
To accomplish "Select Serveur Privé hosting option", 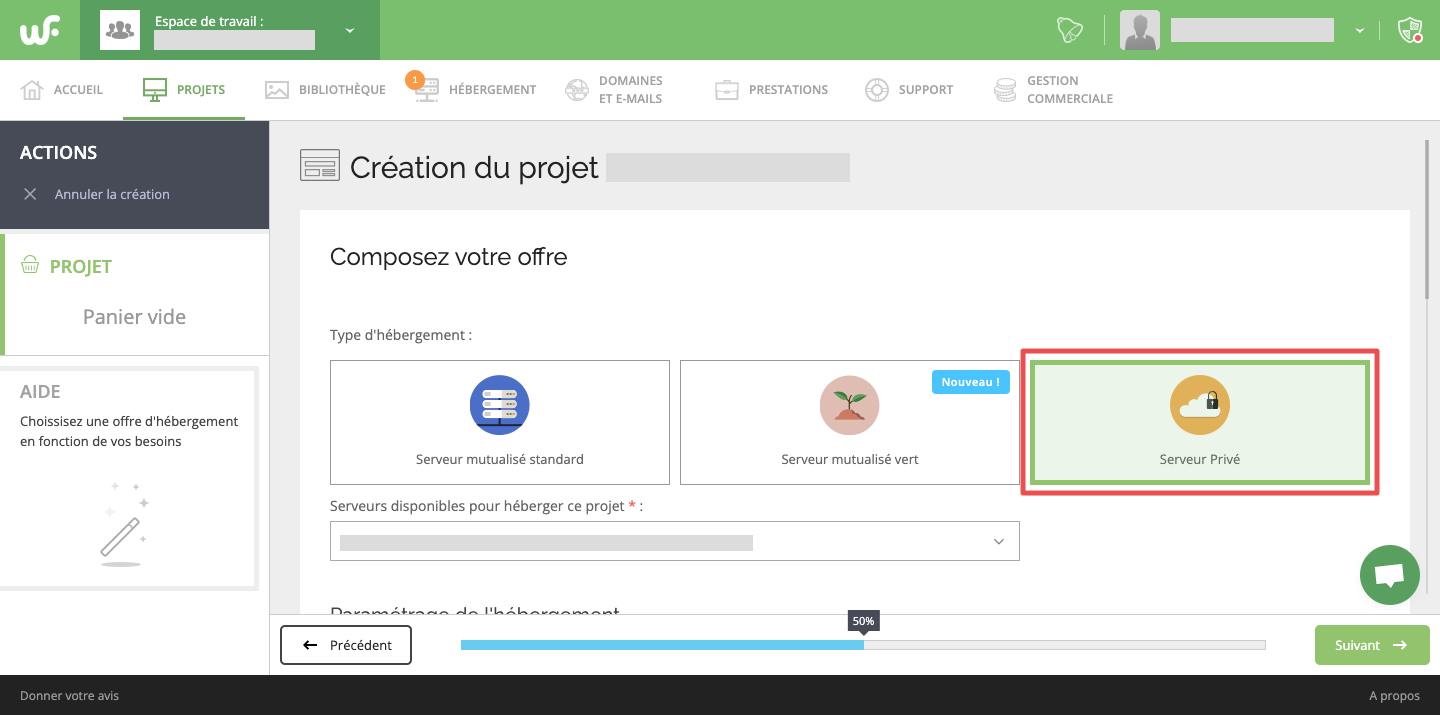I will point(1200,422).
